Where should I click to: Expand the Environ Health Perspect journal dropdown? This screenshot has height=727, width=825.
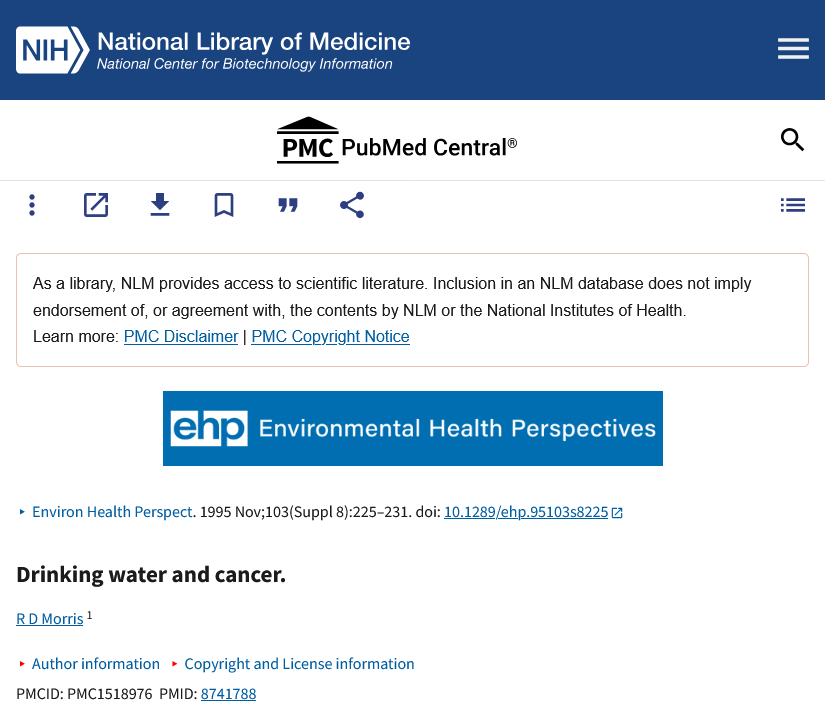tap(107, 512)
